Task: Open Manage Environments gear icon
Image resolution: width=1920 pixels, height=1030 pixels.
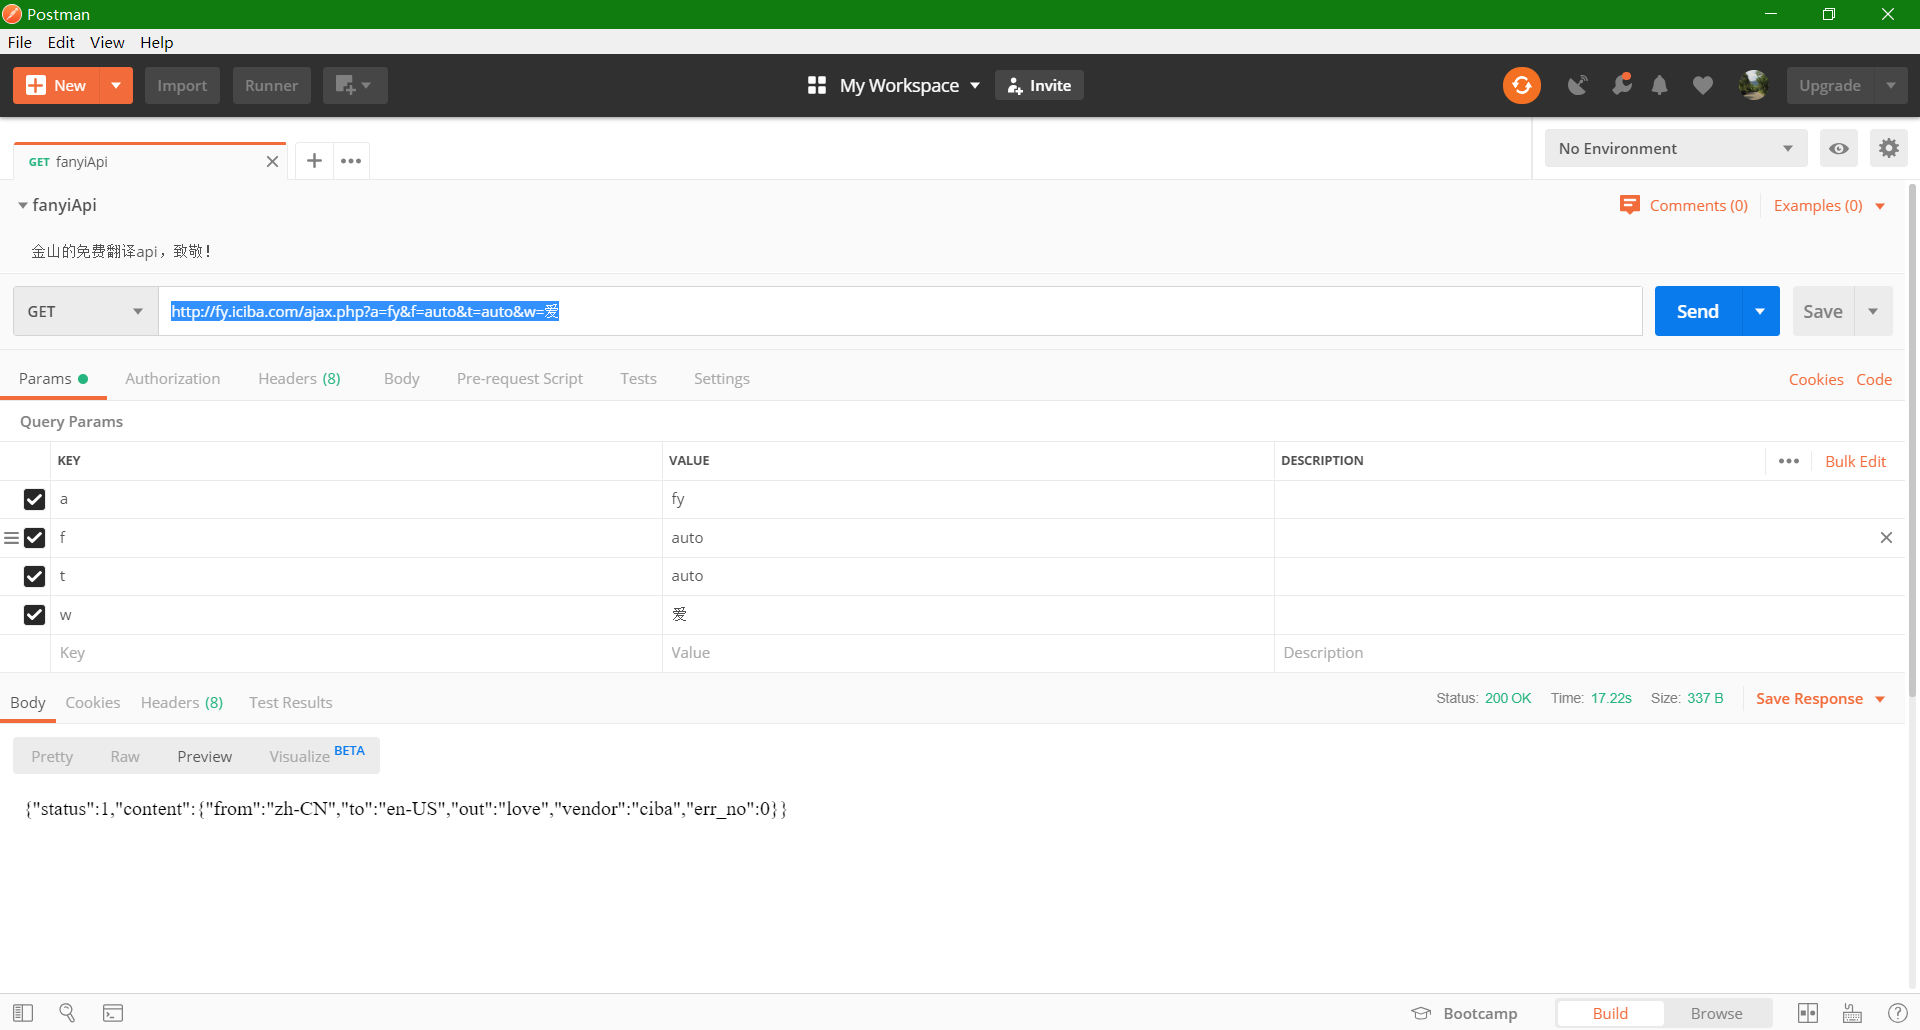Action: (x=1888, y=148)
